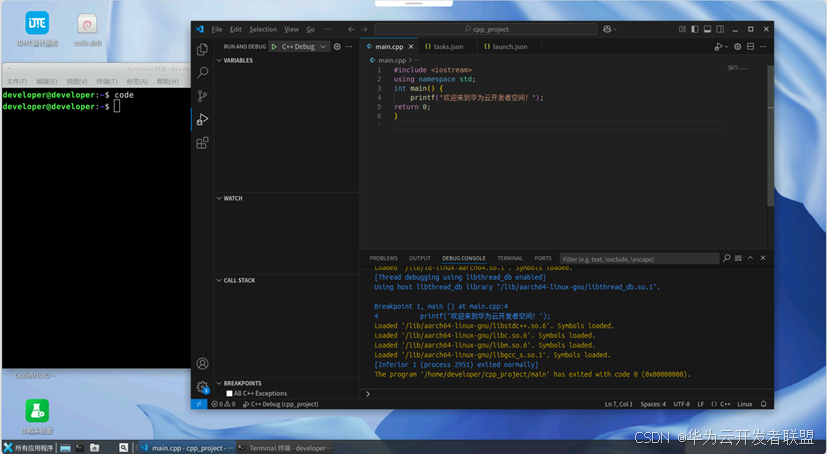The image size is (827, 454).
Task: Collapse the VARIABLES section
Action: tap(235, 61)
